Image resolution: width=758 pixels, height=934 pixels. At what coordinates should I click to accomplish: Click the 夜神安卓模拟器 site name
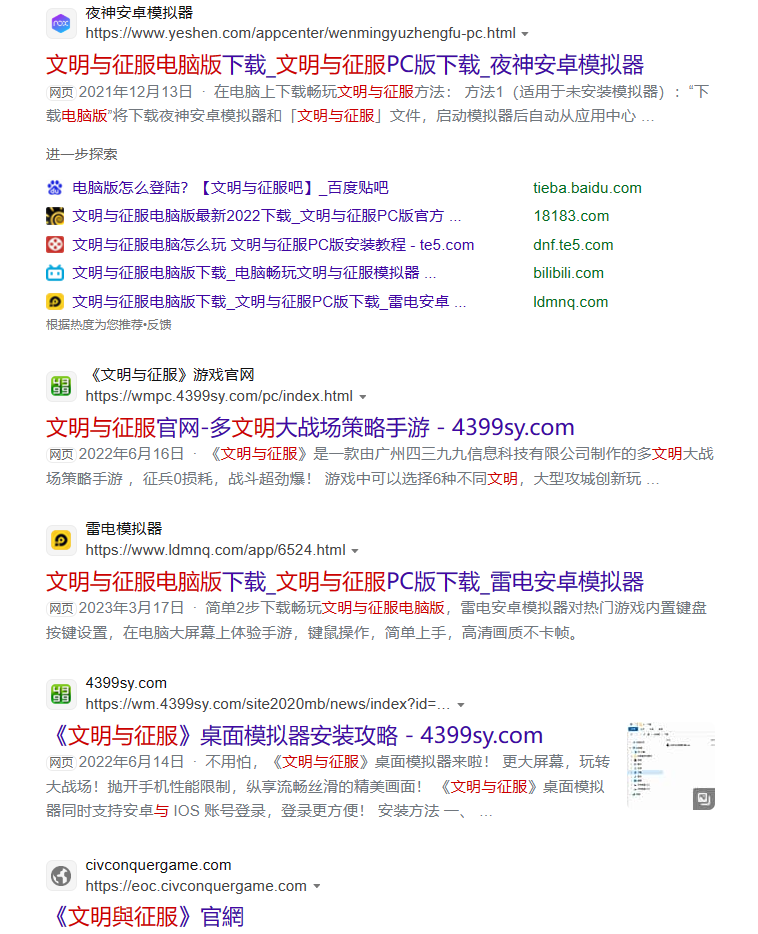click(x=139, y=13)
